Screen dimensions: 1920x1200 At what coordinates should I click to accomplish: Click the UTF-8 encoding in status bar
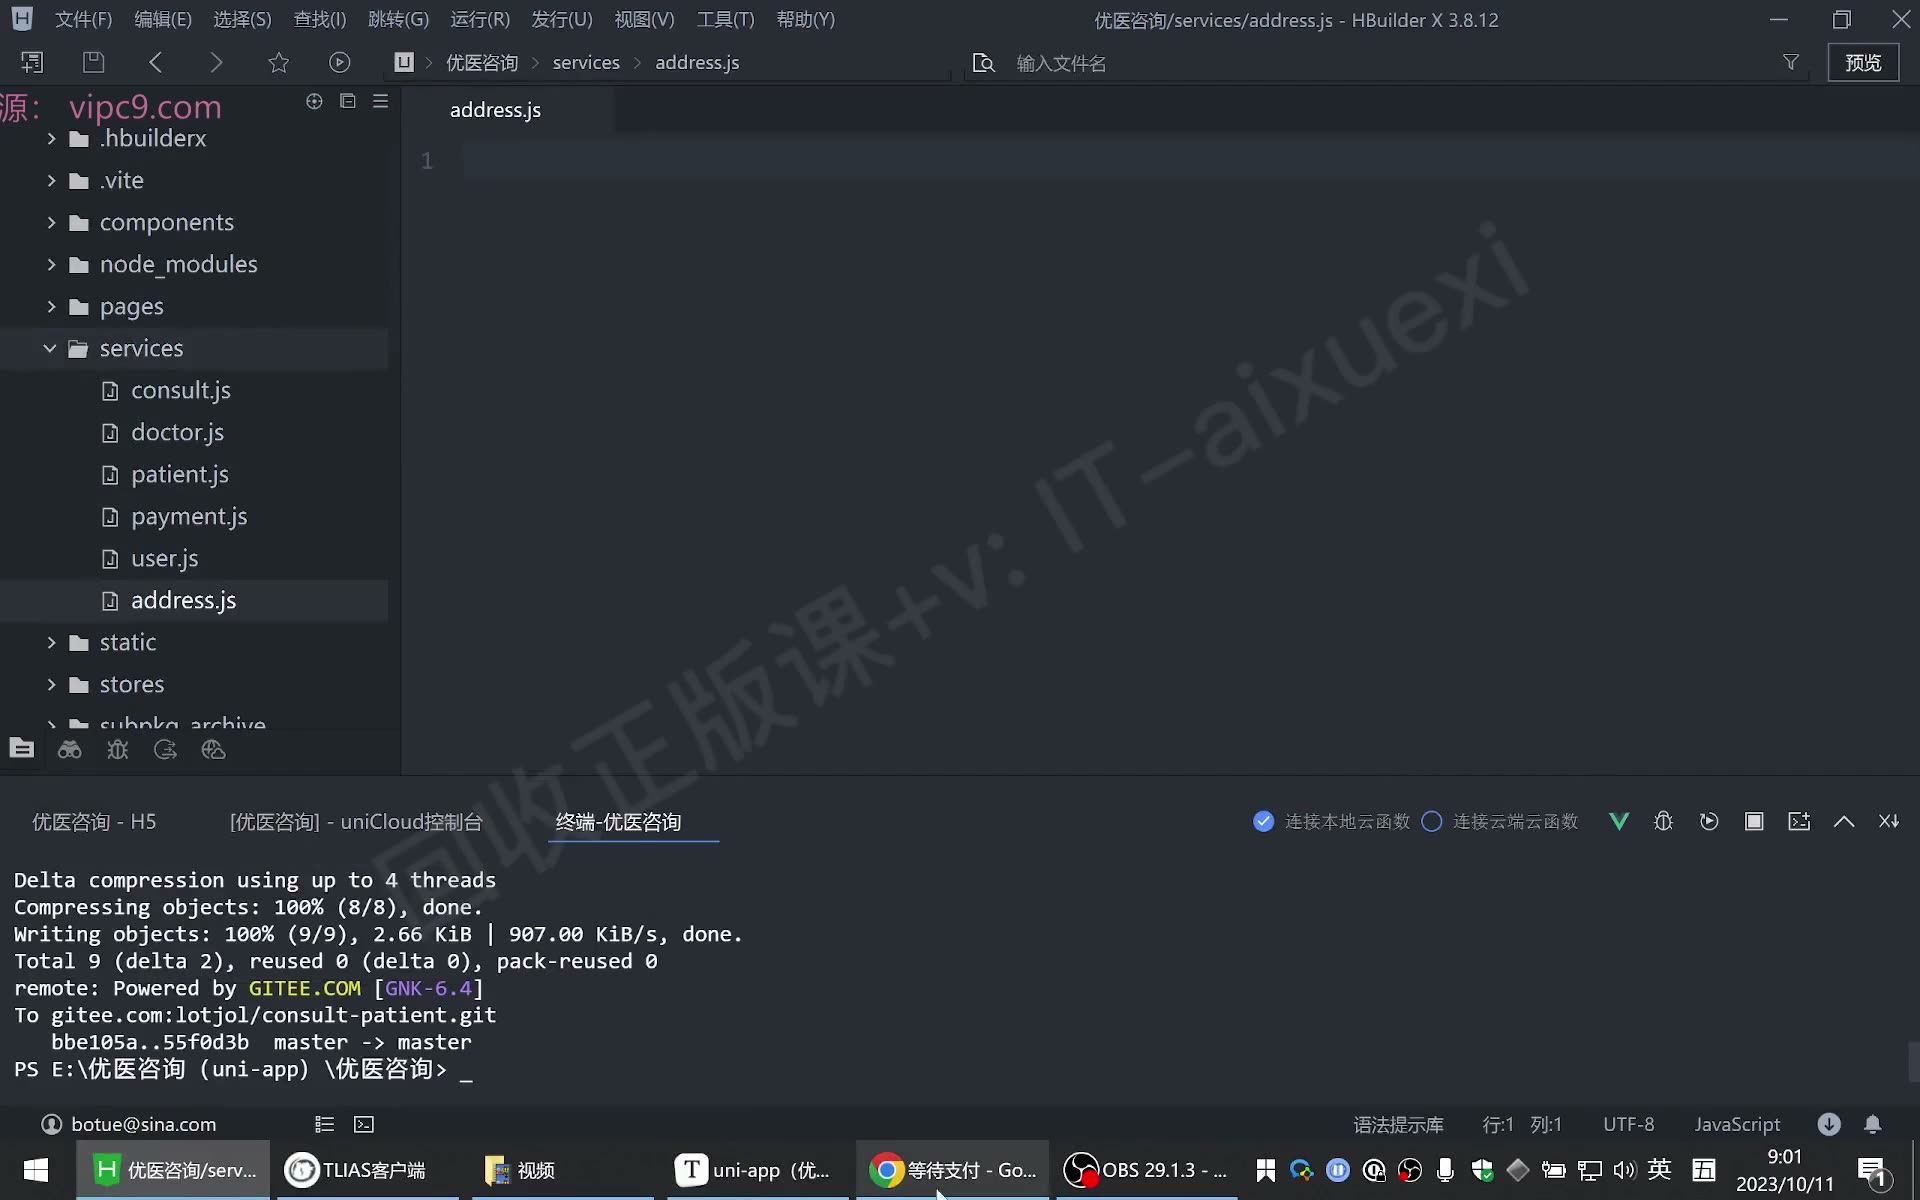[x=1628, y=1124]
